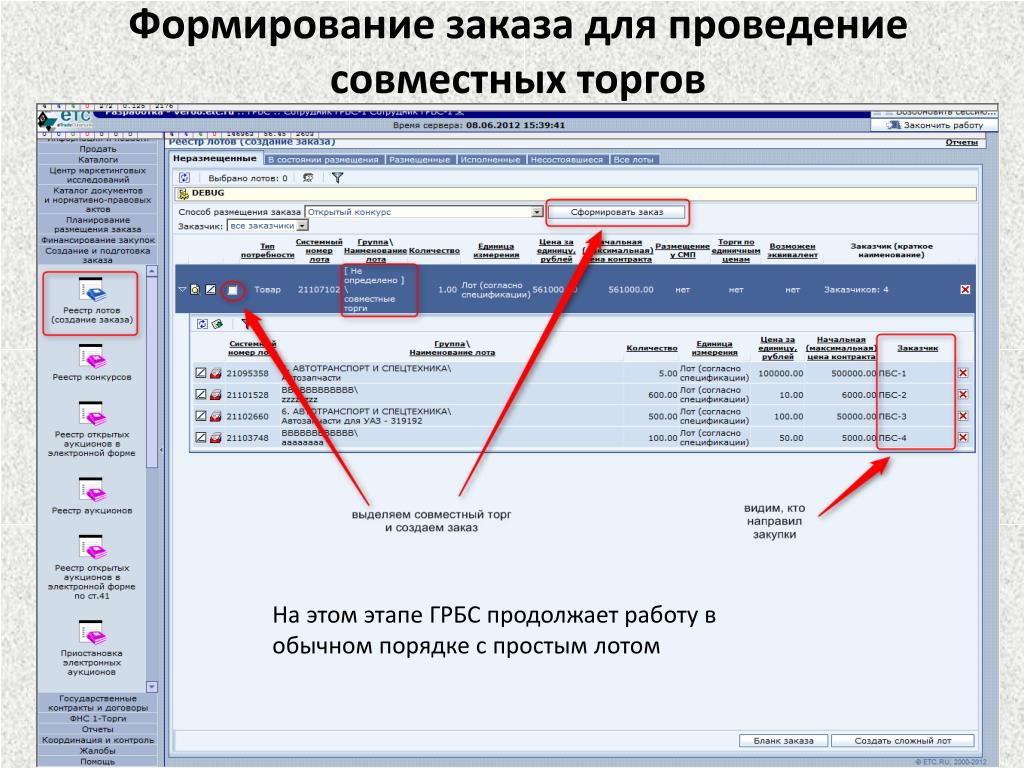Click edit icon on lot 21107102 row
1024x768 pixels.
coord(210,289)
